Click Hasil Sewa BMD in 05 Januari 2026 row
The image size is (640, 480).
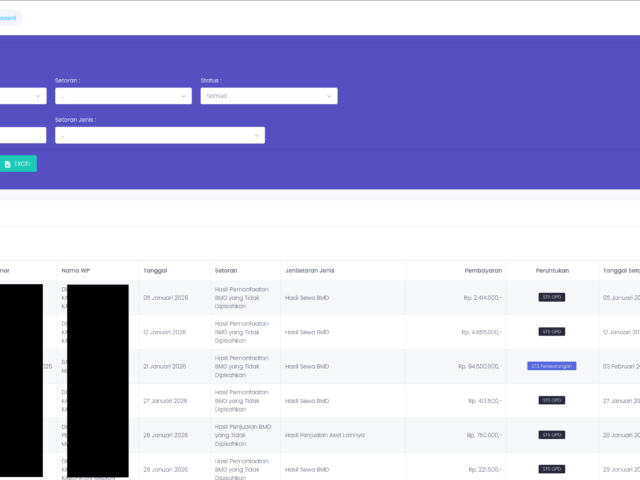click(307, 298)
